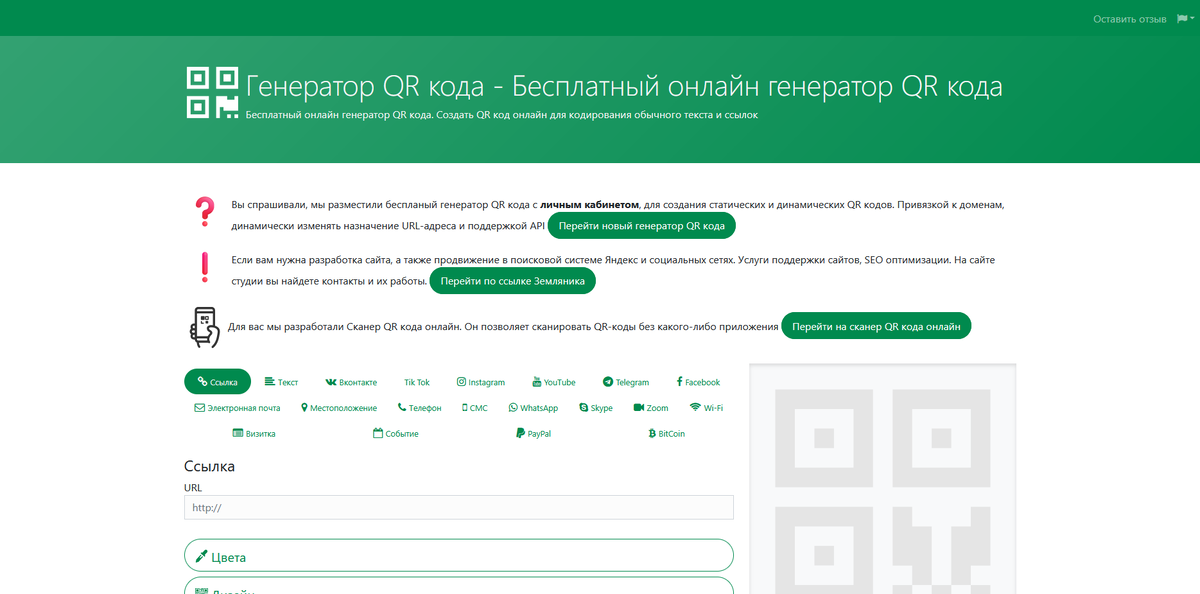The width and height of the screenshot is (1200, 594).
Task: Click 'Перейти новый генератор QR кода' button
Action: pyautogui.click(x=642, y=226)
